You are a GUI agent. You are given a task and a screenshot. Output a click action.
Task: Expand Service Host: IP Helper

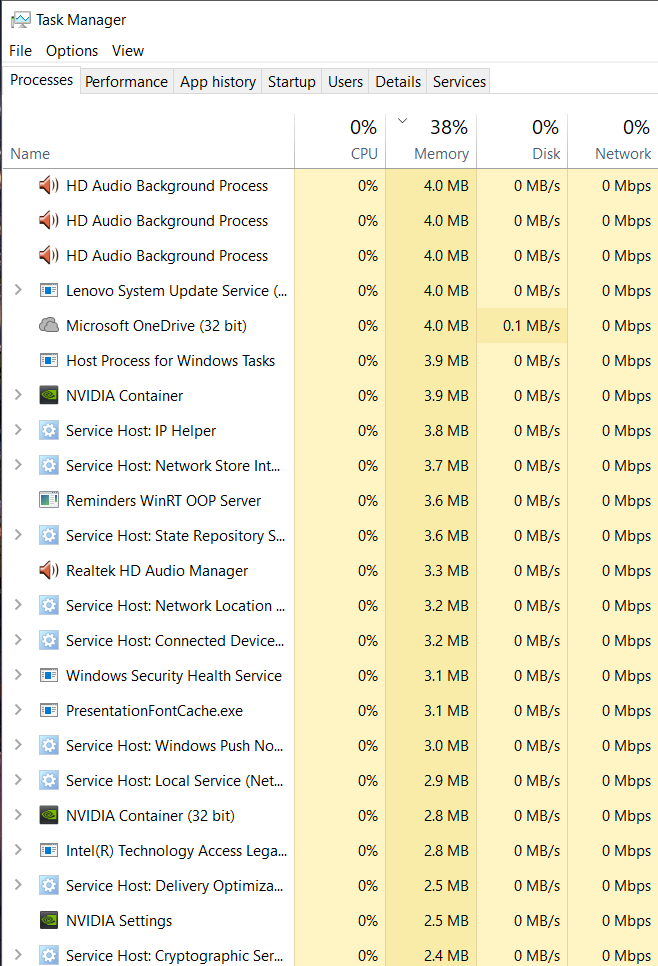click(x=18, y=430)
